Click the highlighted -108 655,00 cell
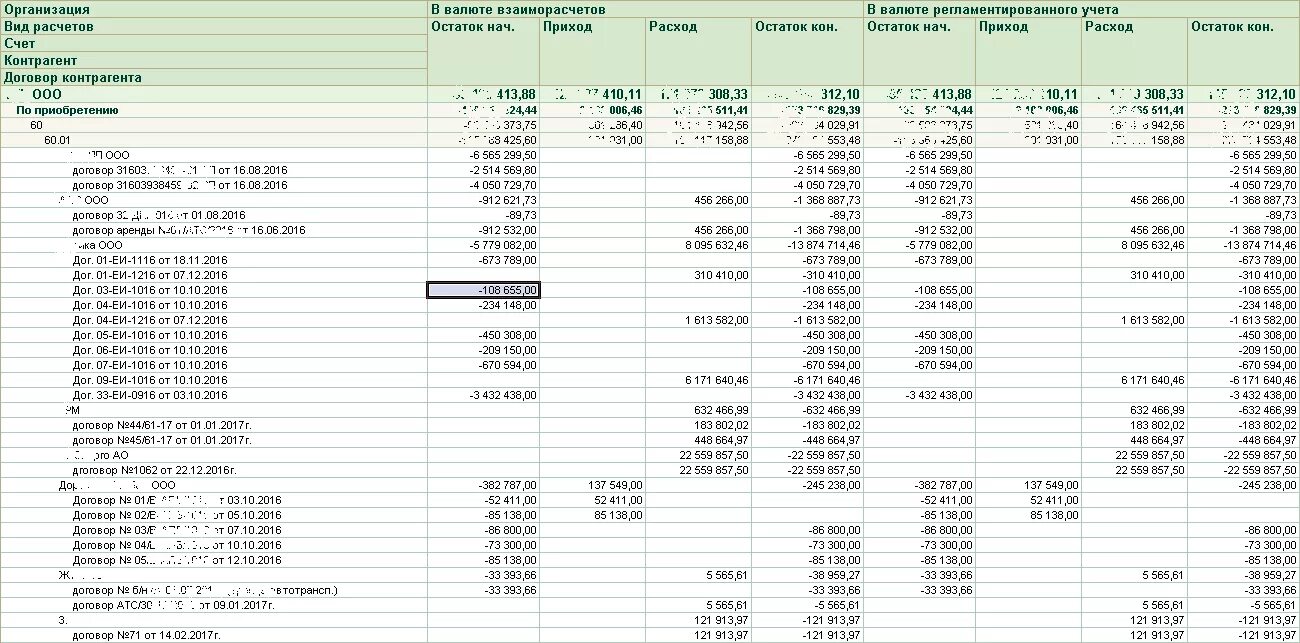The width and height of the screenshot is (1300, 643). point(483,290)
